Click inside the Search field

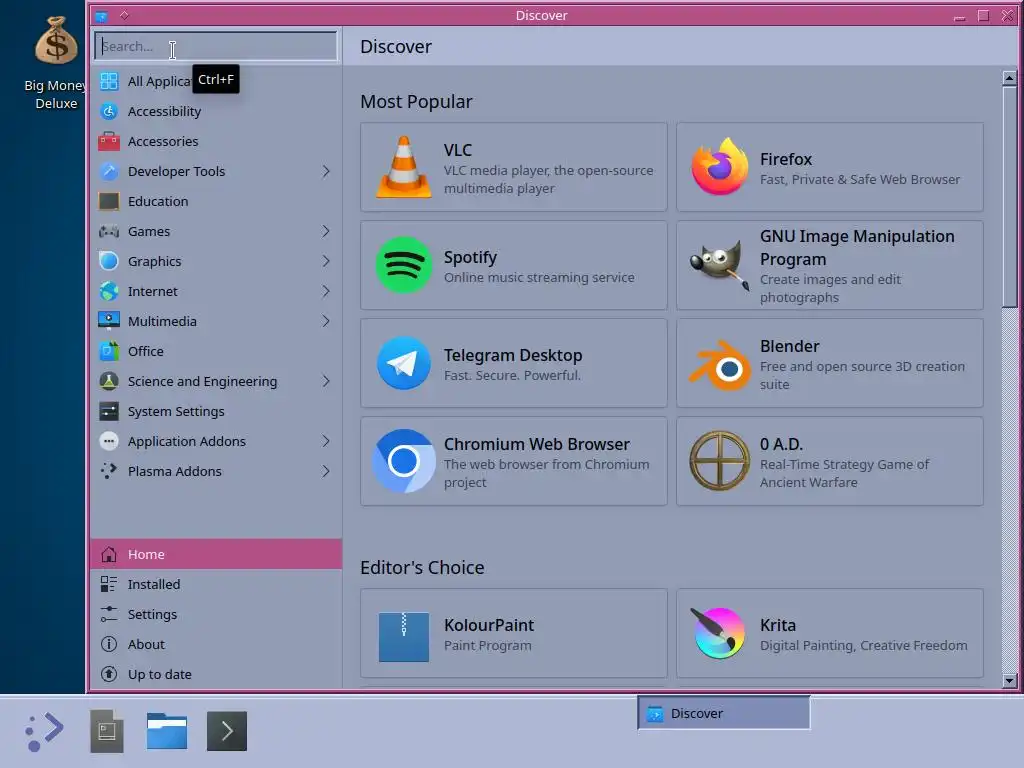(x=216, y=46)
